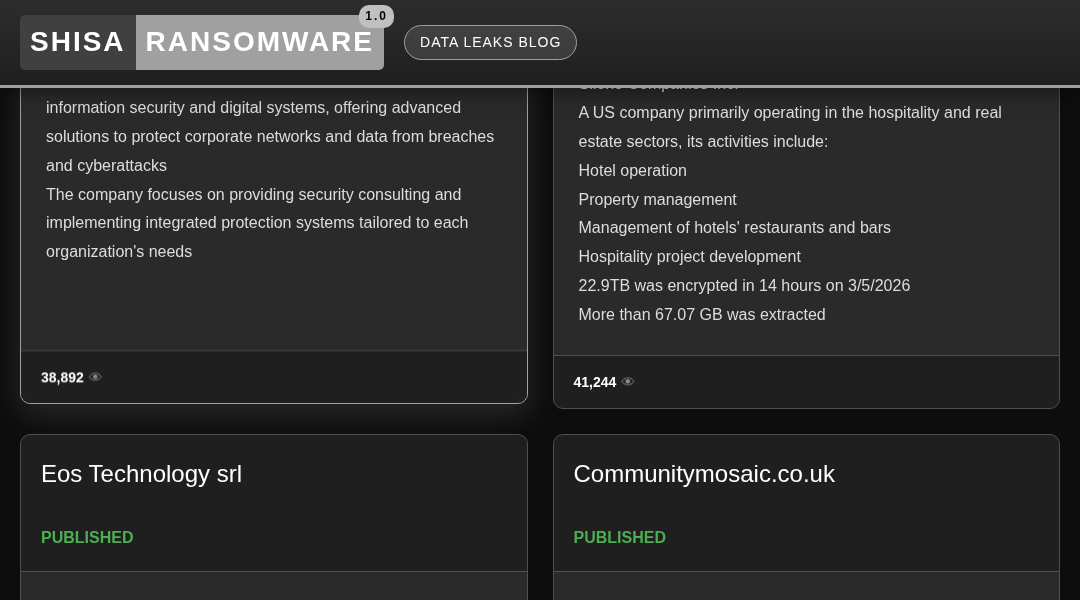Open the Eos Technology srl card title
The width and height of the screenshot is (1080, 600).
(x=141, y=474)
